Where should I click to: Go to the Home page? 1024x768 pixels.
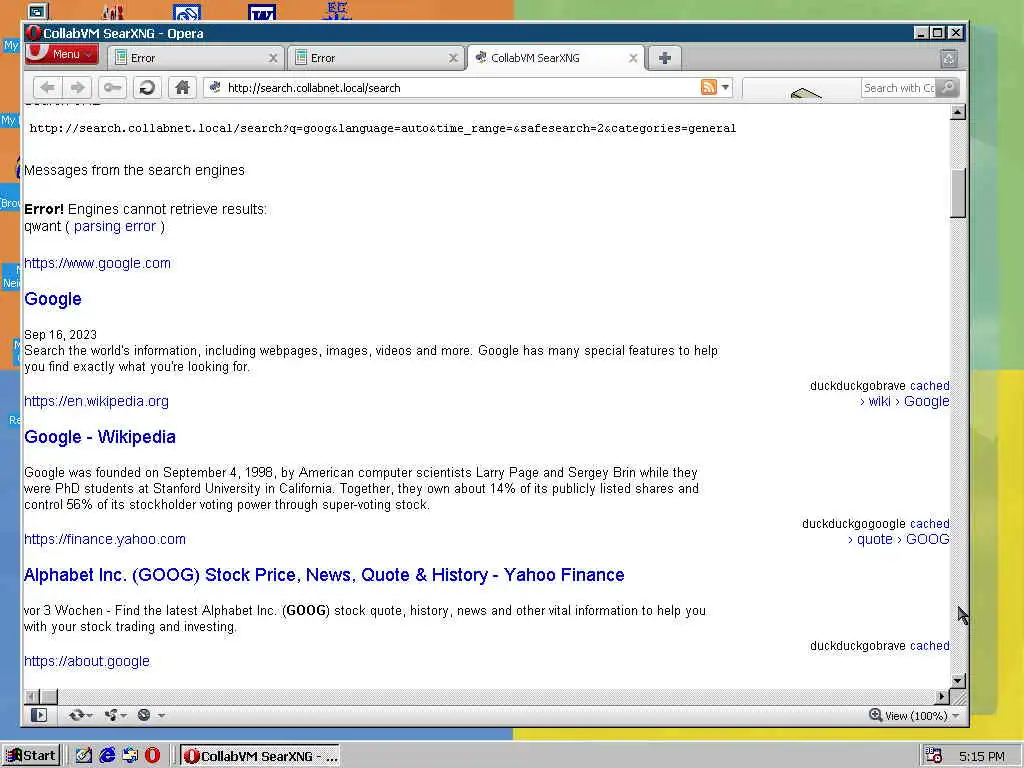[x=182, y=88]
